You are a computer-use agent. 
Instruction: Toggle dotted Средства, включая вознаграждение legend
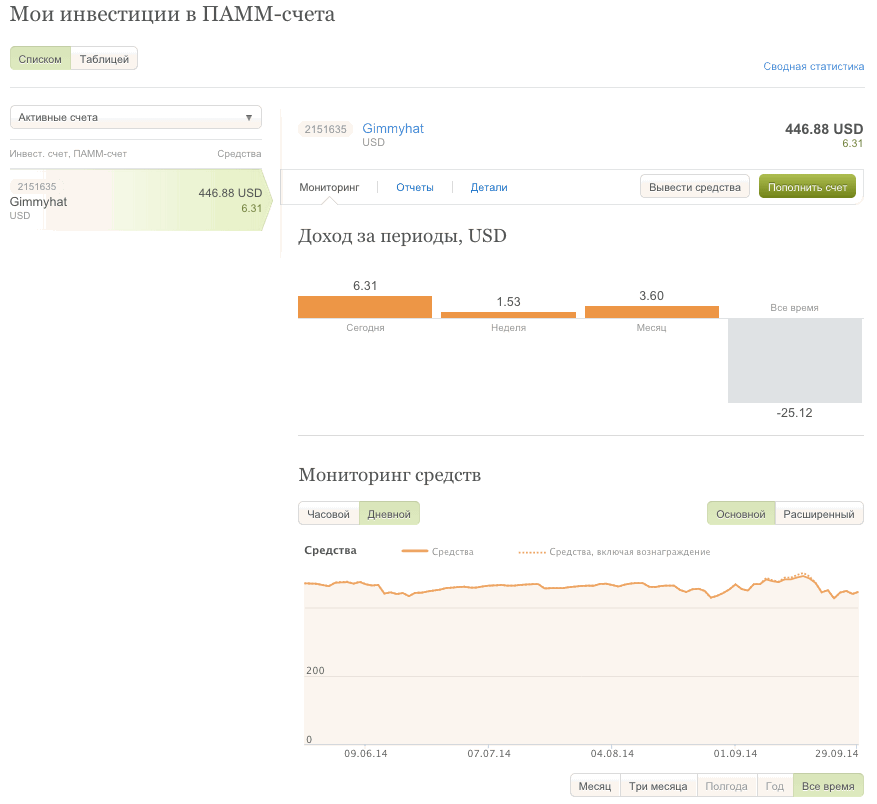tap(532, 552)
